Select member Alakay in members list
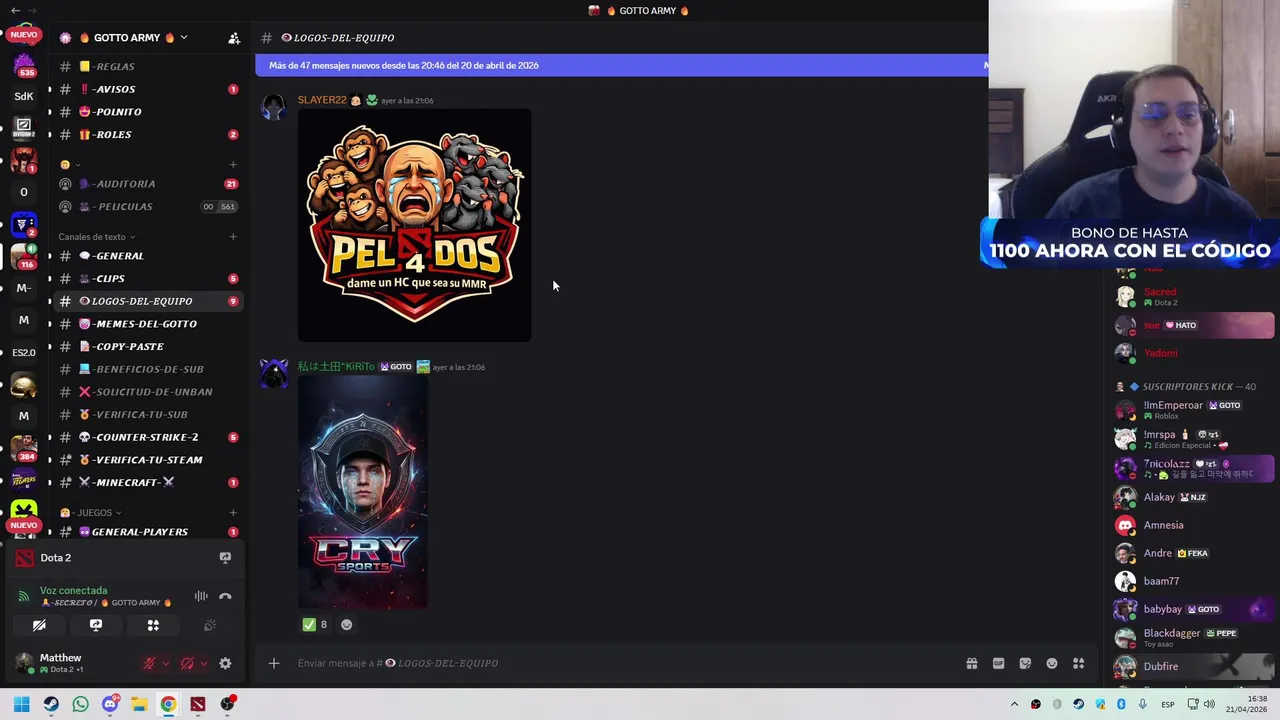 click(x=1195, y=497)
